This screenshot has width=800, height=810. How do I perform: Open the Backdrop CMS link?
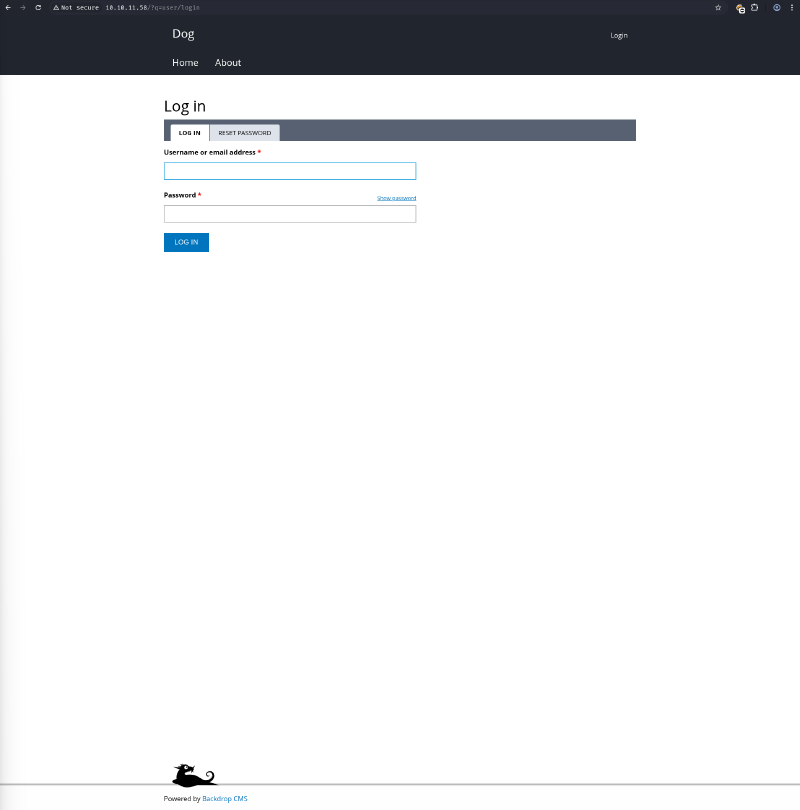(224, 798)
